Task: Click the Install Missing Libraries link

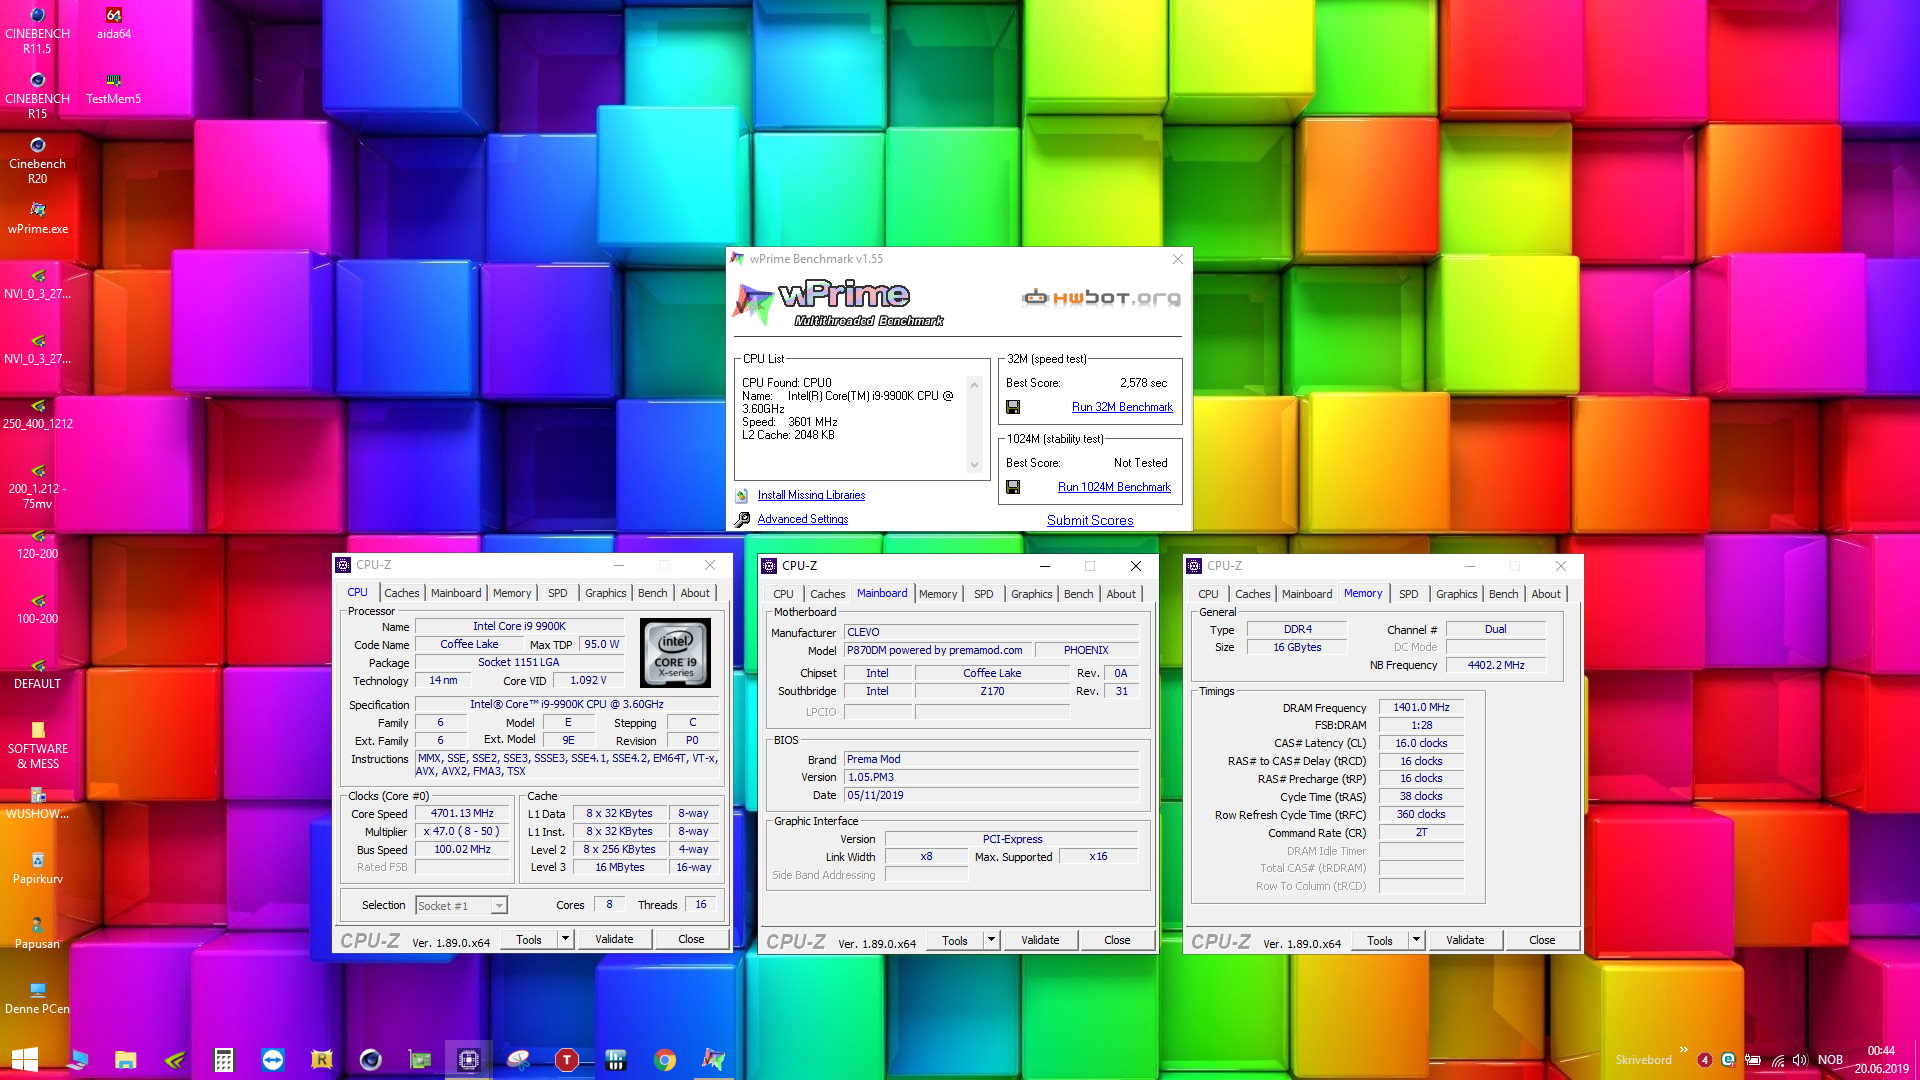Action: [x=811, y=495]
